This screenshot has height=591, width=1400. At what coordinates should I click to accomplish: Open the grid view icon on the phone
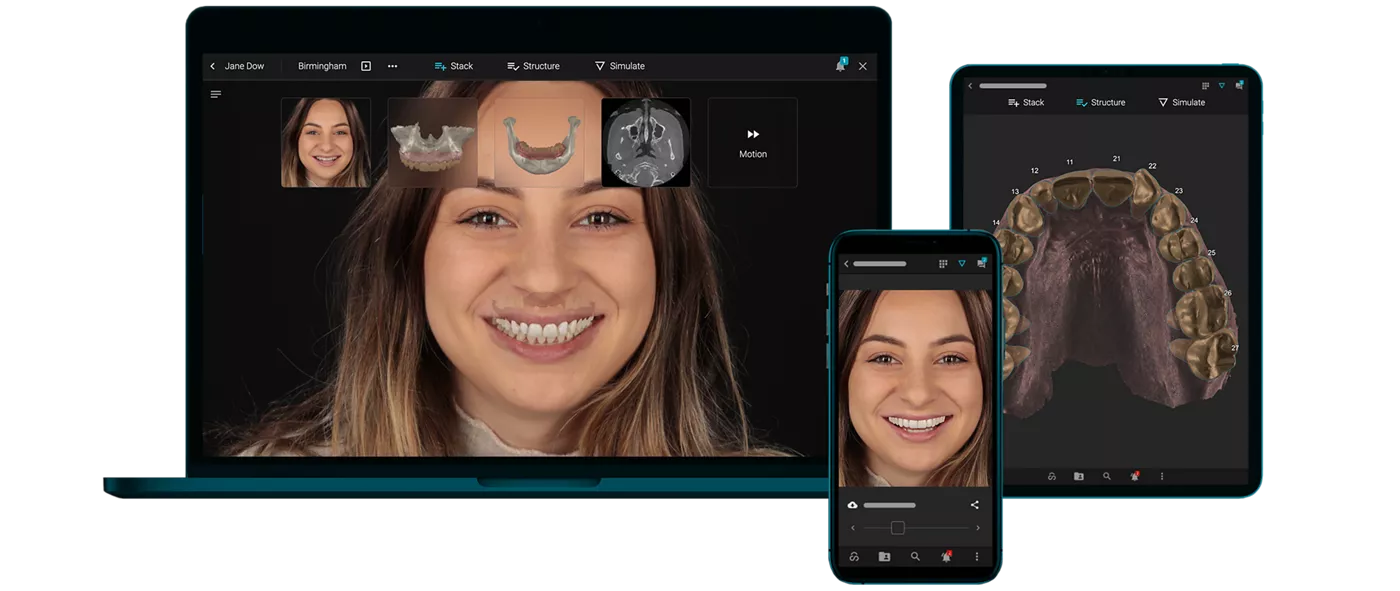tap(943, 264)
